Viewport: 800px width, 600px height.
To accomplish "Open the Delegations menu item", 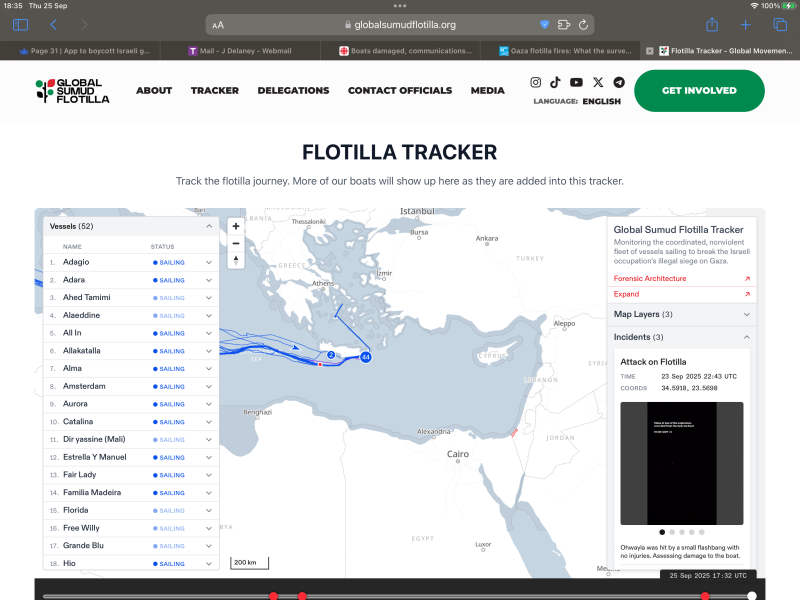I will tap(293, 91).
